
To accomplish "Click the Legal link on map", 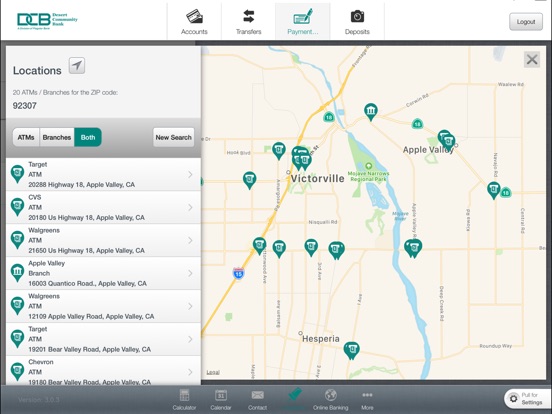I will click(x=213, y=372).
